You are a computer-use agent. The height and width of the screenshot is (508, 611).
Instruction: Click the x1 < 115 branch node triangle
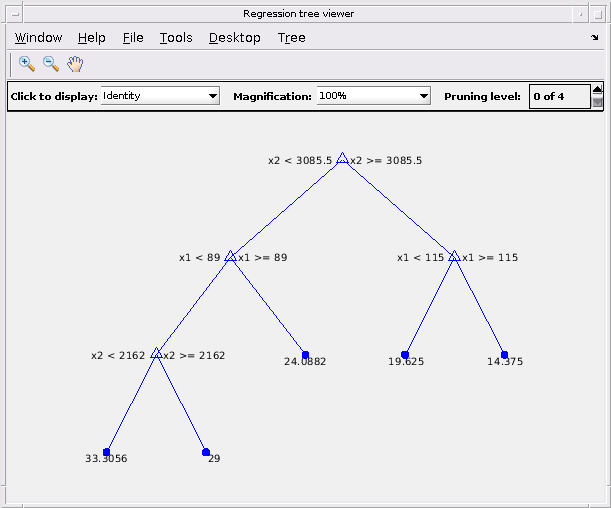point(454,256)
